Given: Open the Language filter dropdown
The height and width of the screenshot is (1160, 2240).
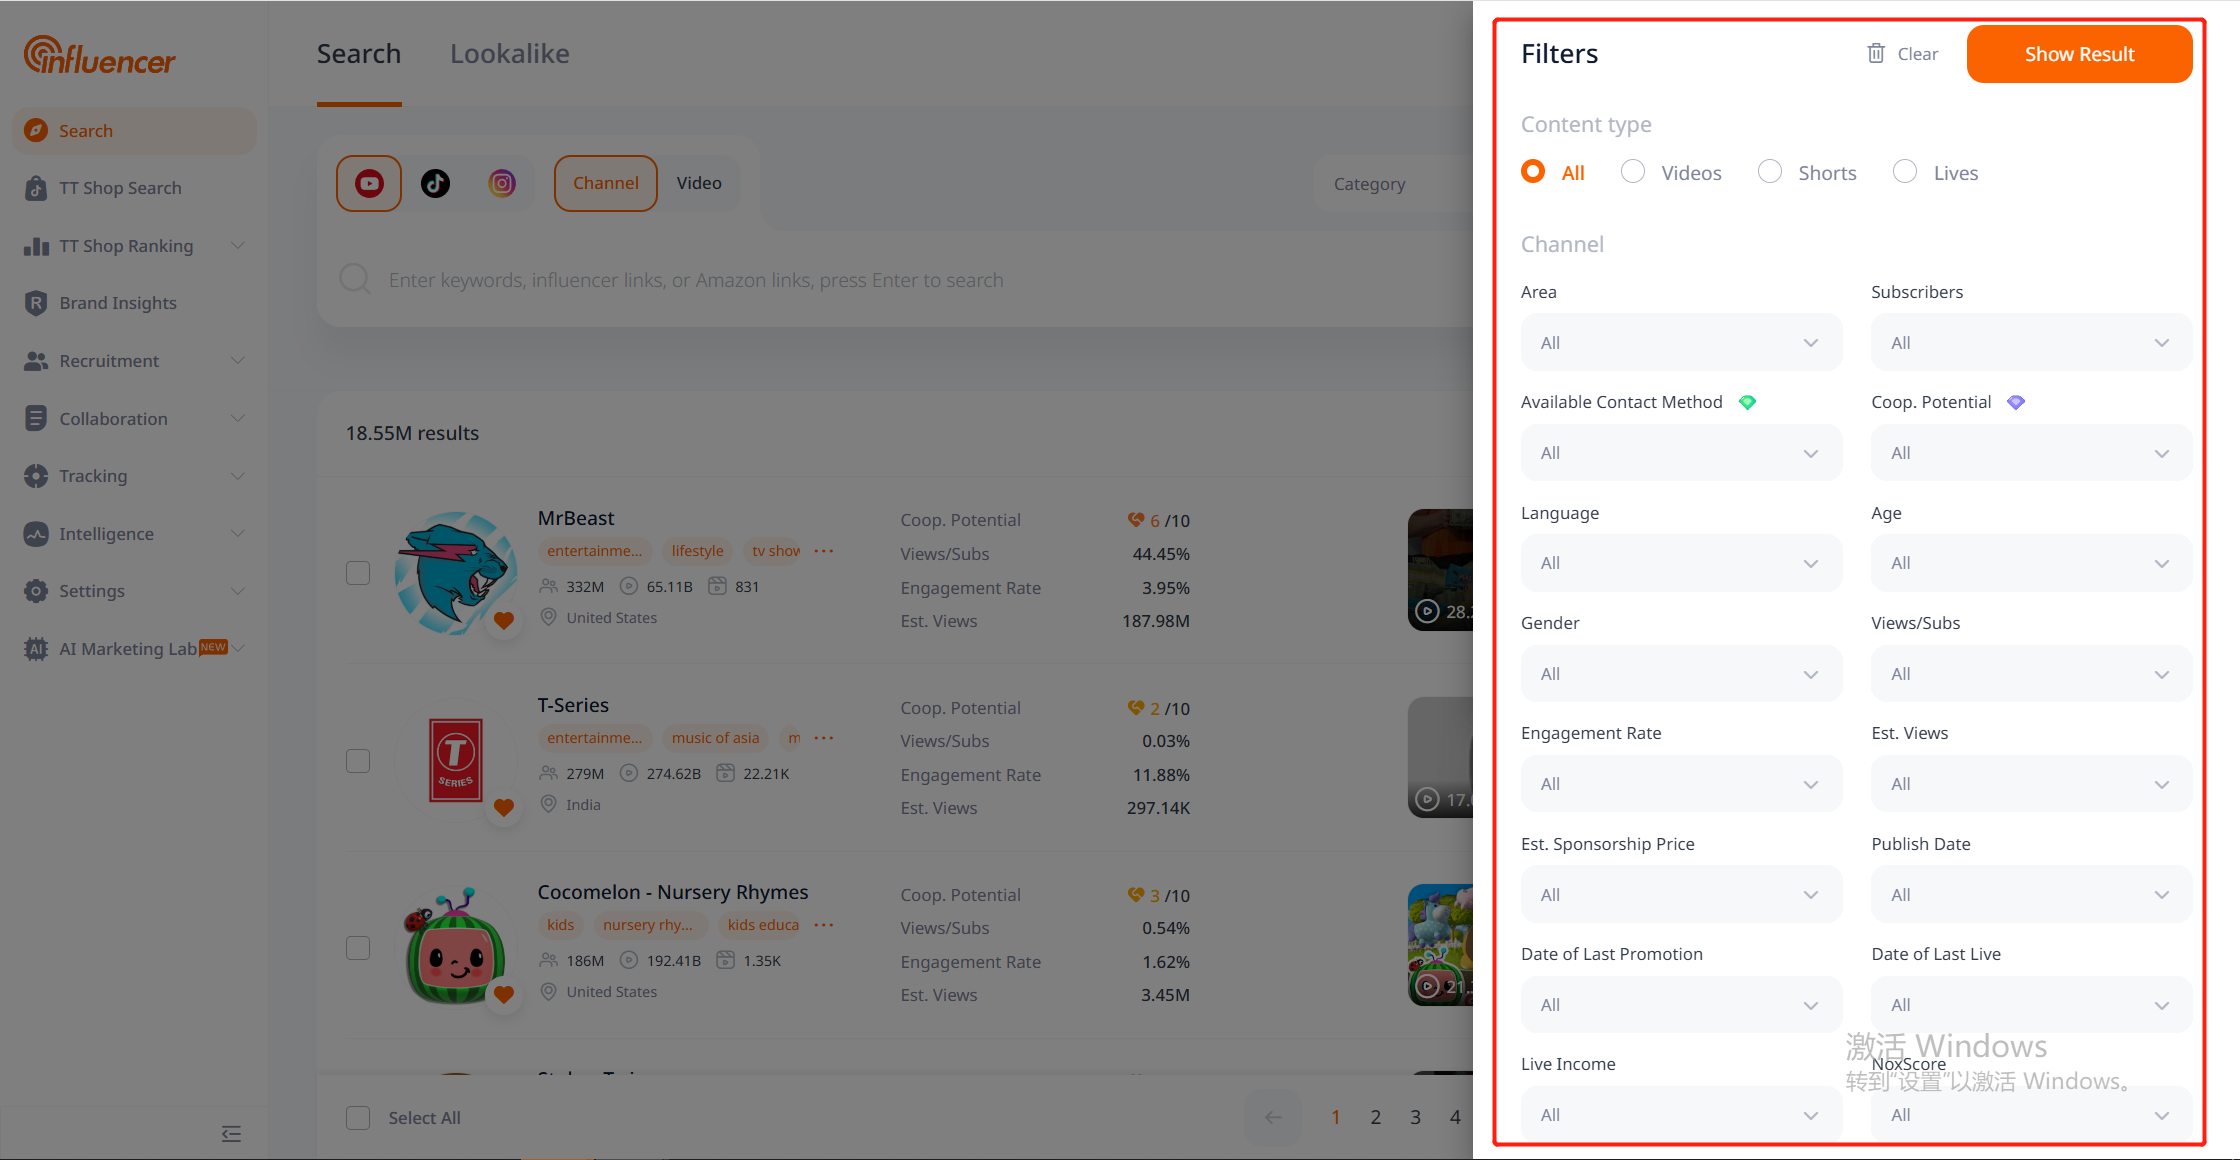Looking at the screenshot, I should coord(1680,563).
